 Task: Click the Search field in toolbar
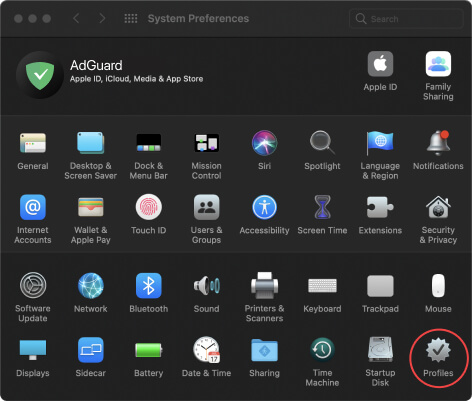coord(406,19)
